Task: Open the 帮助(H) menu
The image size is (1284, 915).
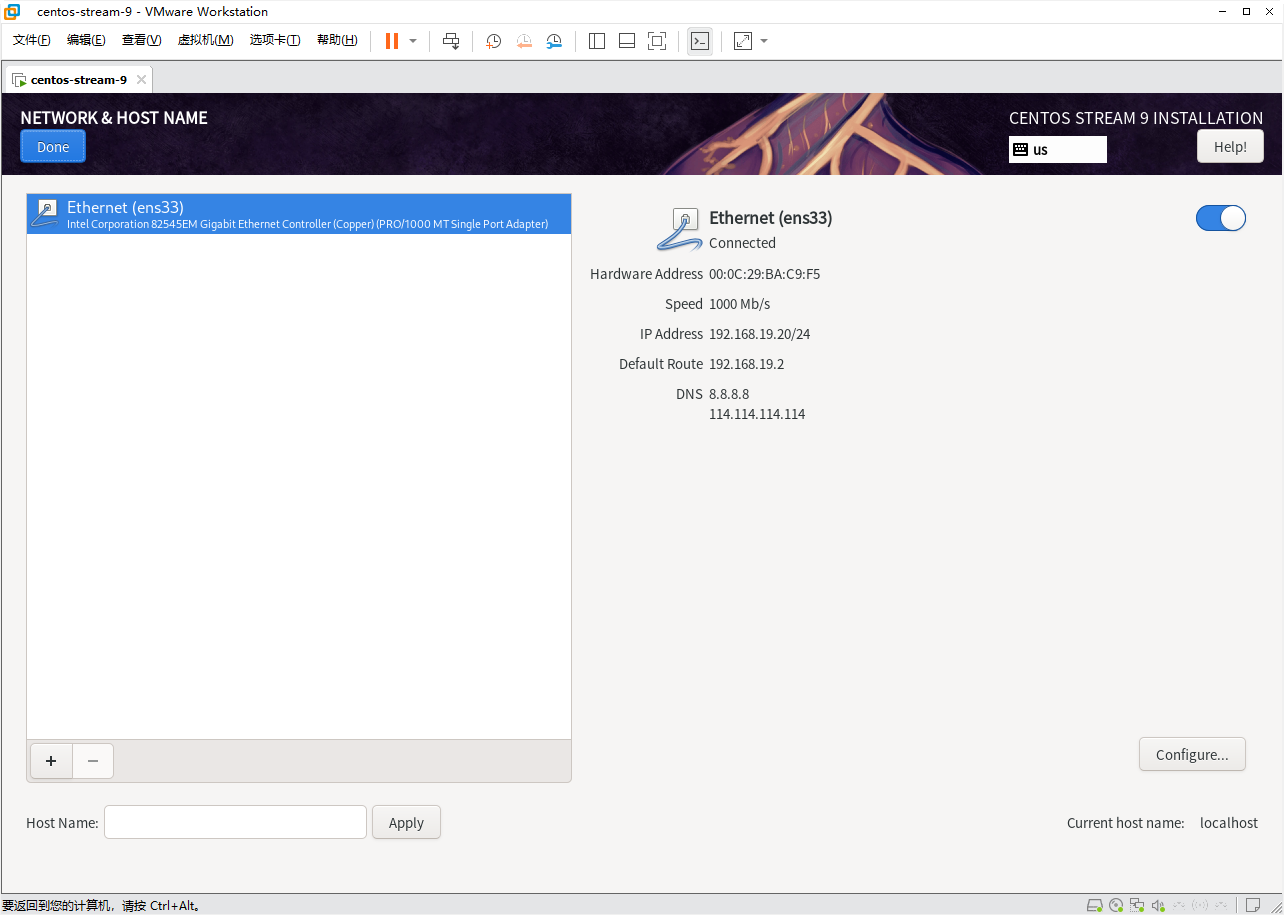Action: click(337, 40)
